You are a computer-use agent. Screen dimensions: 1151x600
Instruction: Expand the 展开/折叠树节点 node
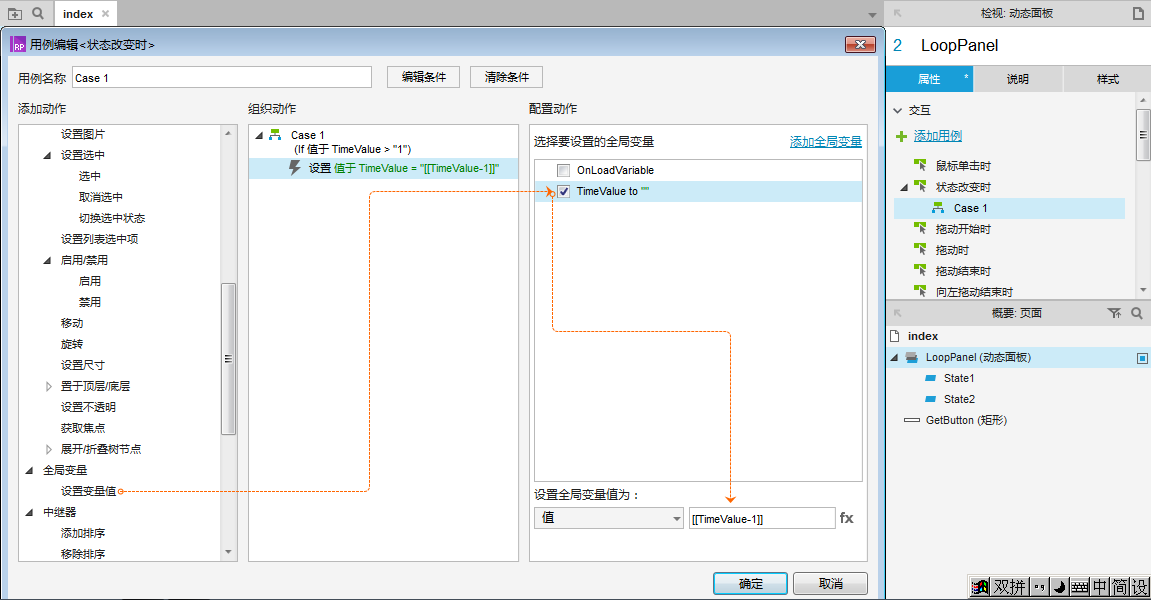coord(48,449)
